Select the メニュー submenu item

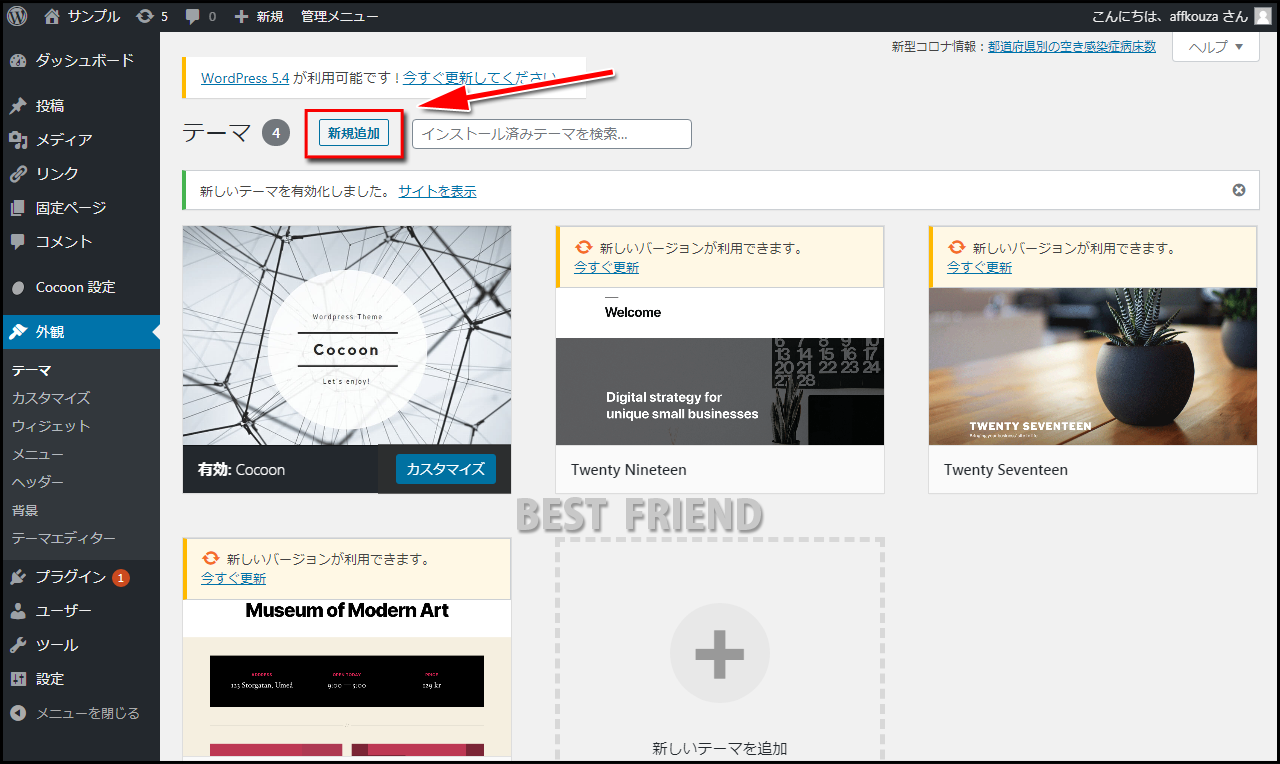pos(37,454)
